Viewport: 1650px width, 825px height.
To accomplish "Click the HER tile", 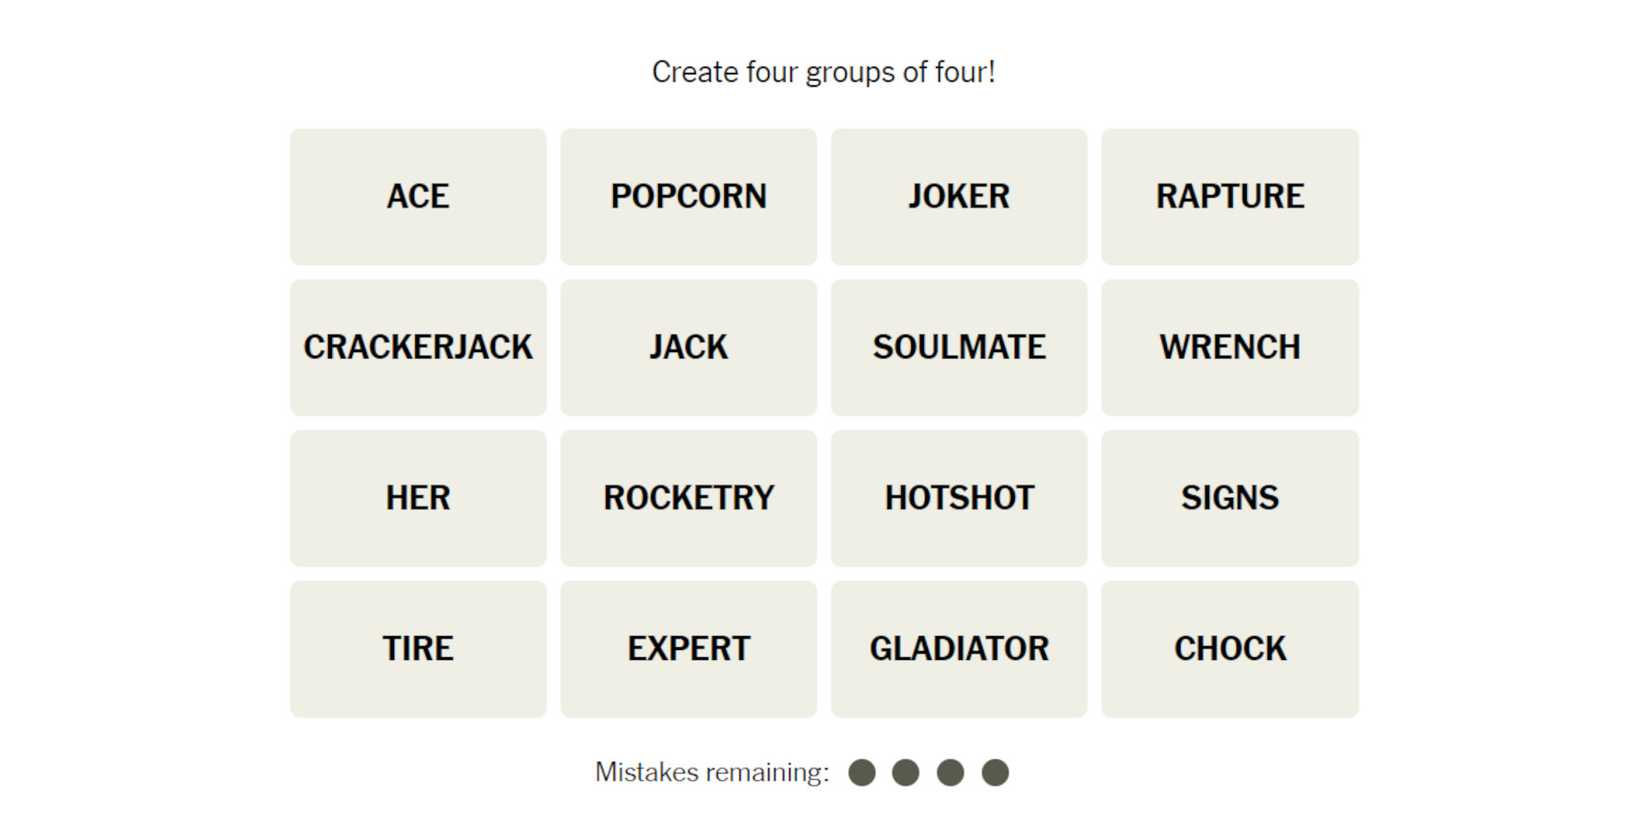I will click(418, 498).
